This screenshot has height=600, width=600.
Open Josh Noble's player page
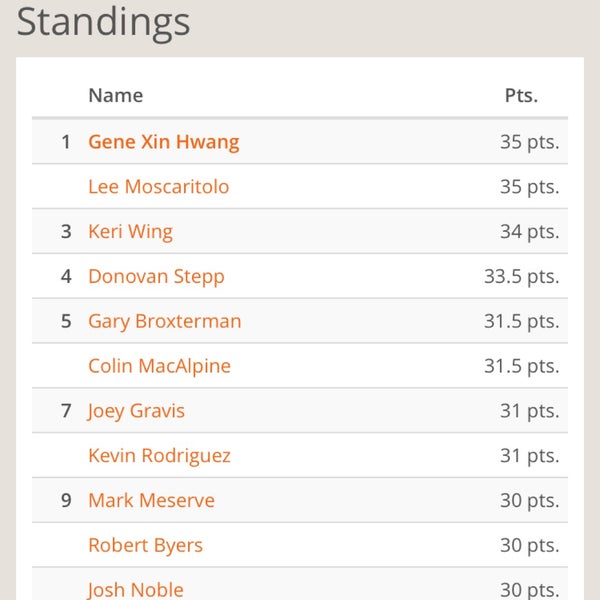tap(135, 590)
